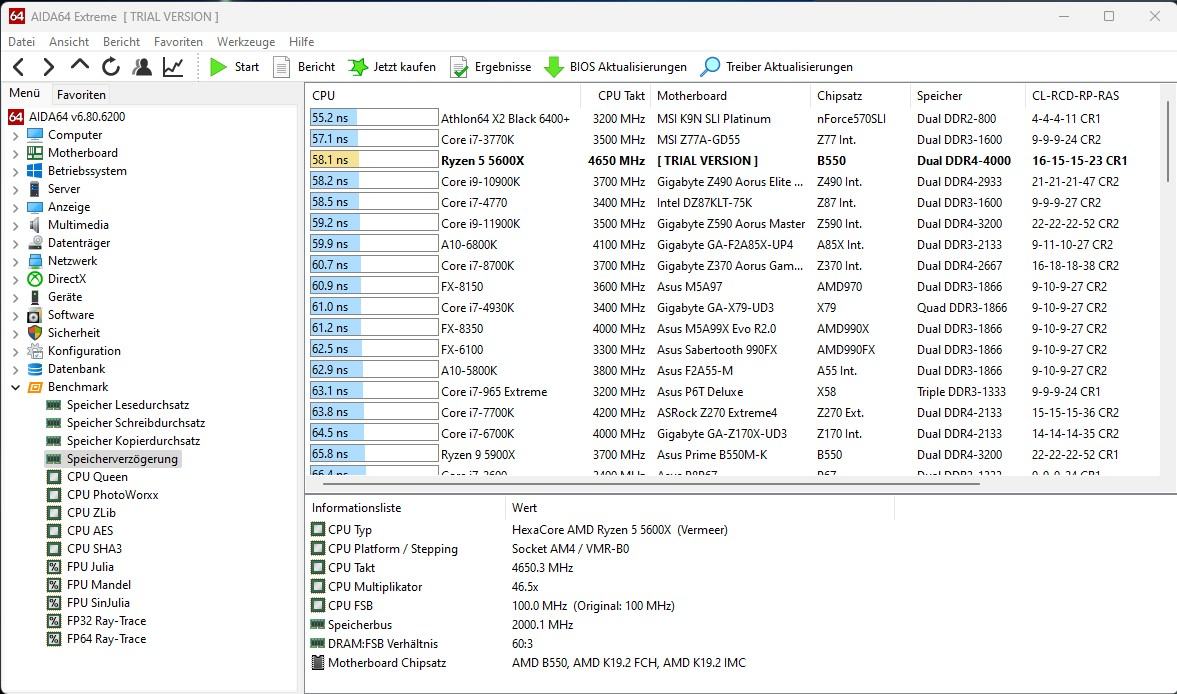This screenshot has width=1177, height=694.
Task: Open the Hilfe menu
Action: pos(302,42)
